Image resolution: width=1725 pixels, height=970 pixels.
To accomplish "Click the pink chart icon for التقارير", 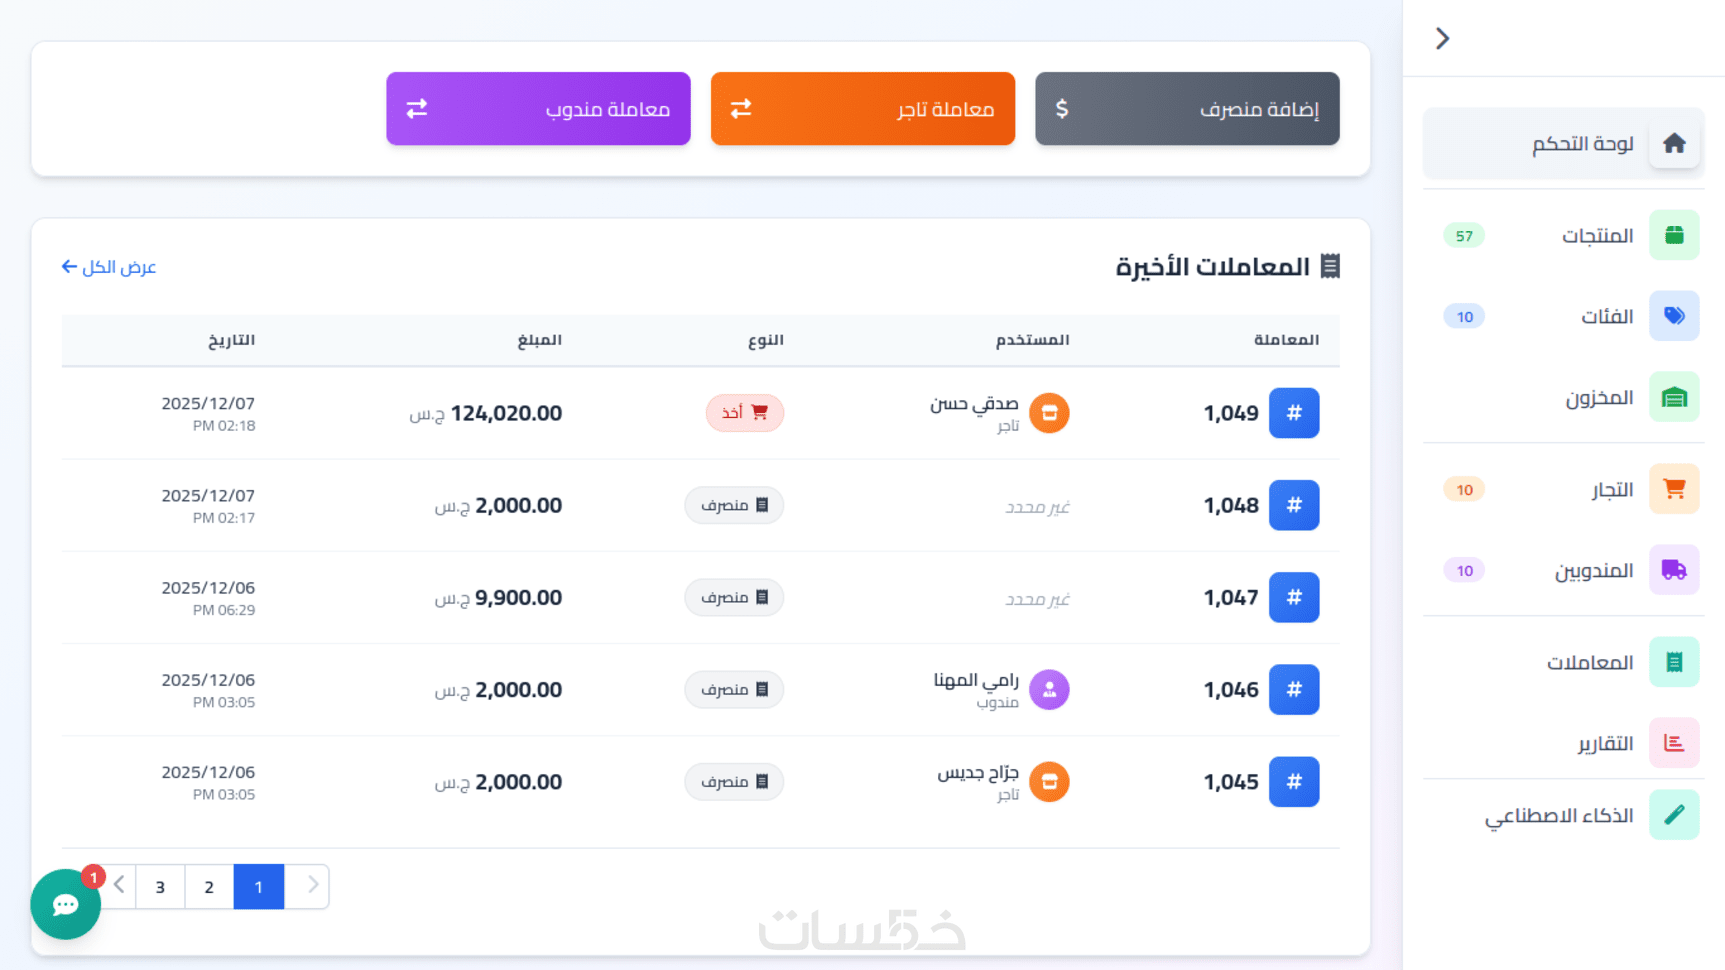I will (x=1673, y=743).
